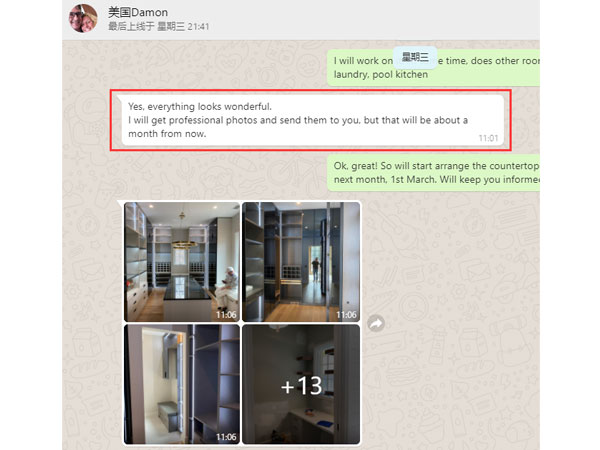The height and width of the screenshot is (450, 600).
Task: Click 11:06 timestamp on the first closet photo
Action: (226, 315)
